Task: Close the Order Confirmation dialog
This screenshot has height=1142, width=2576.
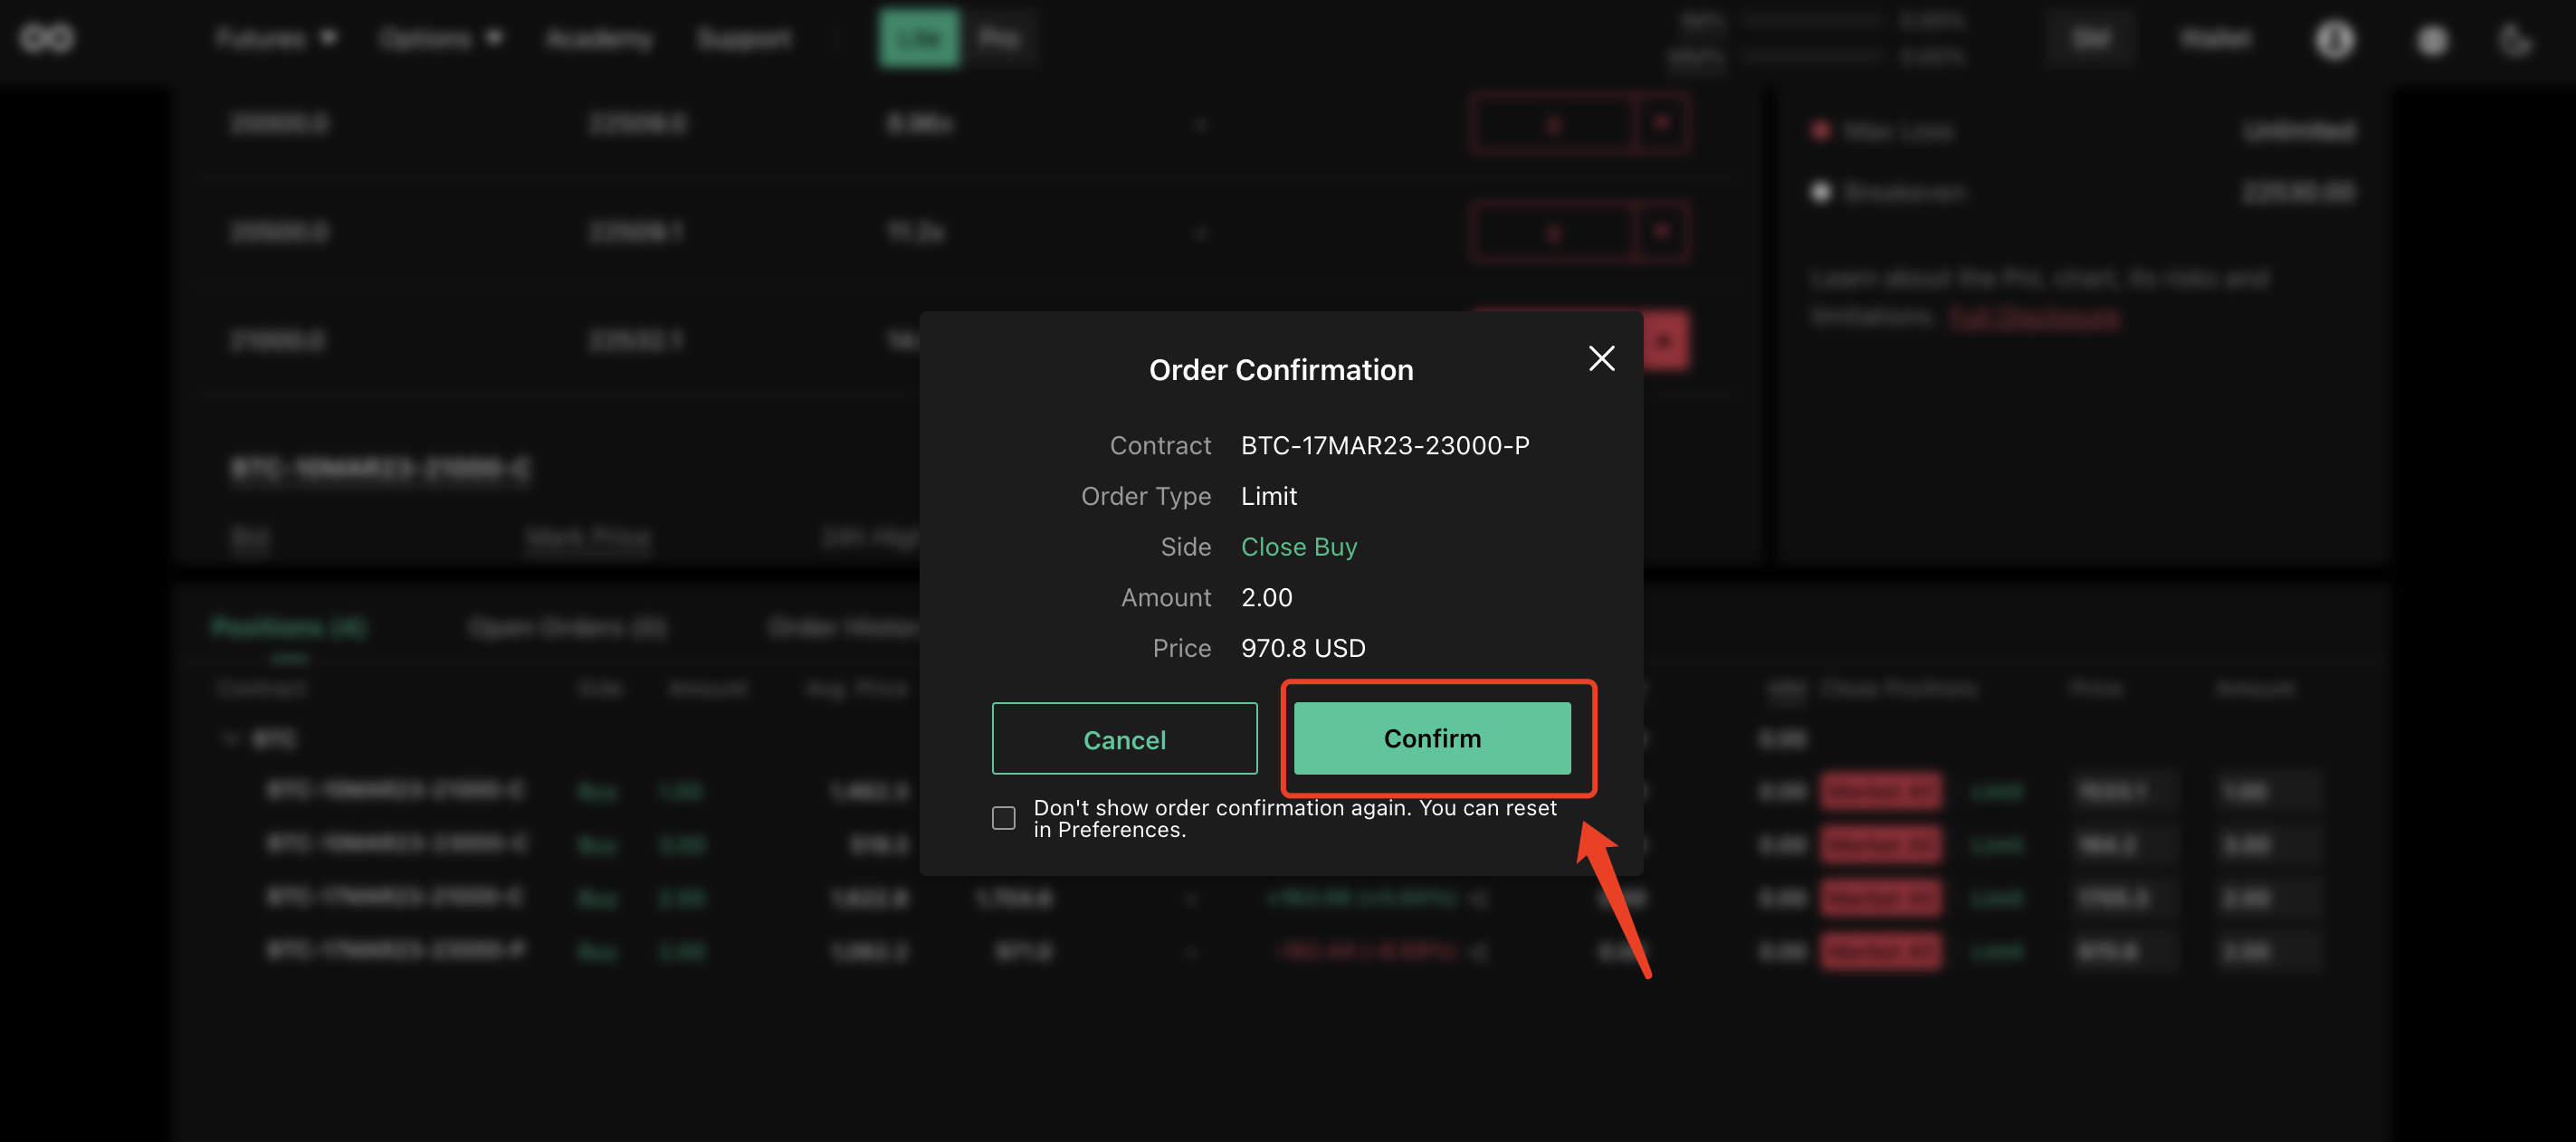Action: pyautogui.click(x=1601, y=358)
